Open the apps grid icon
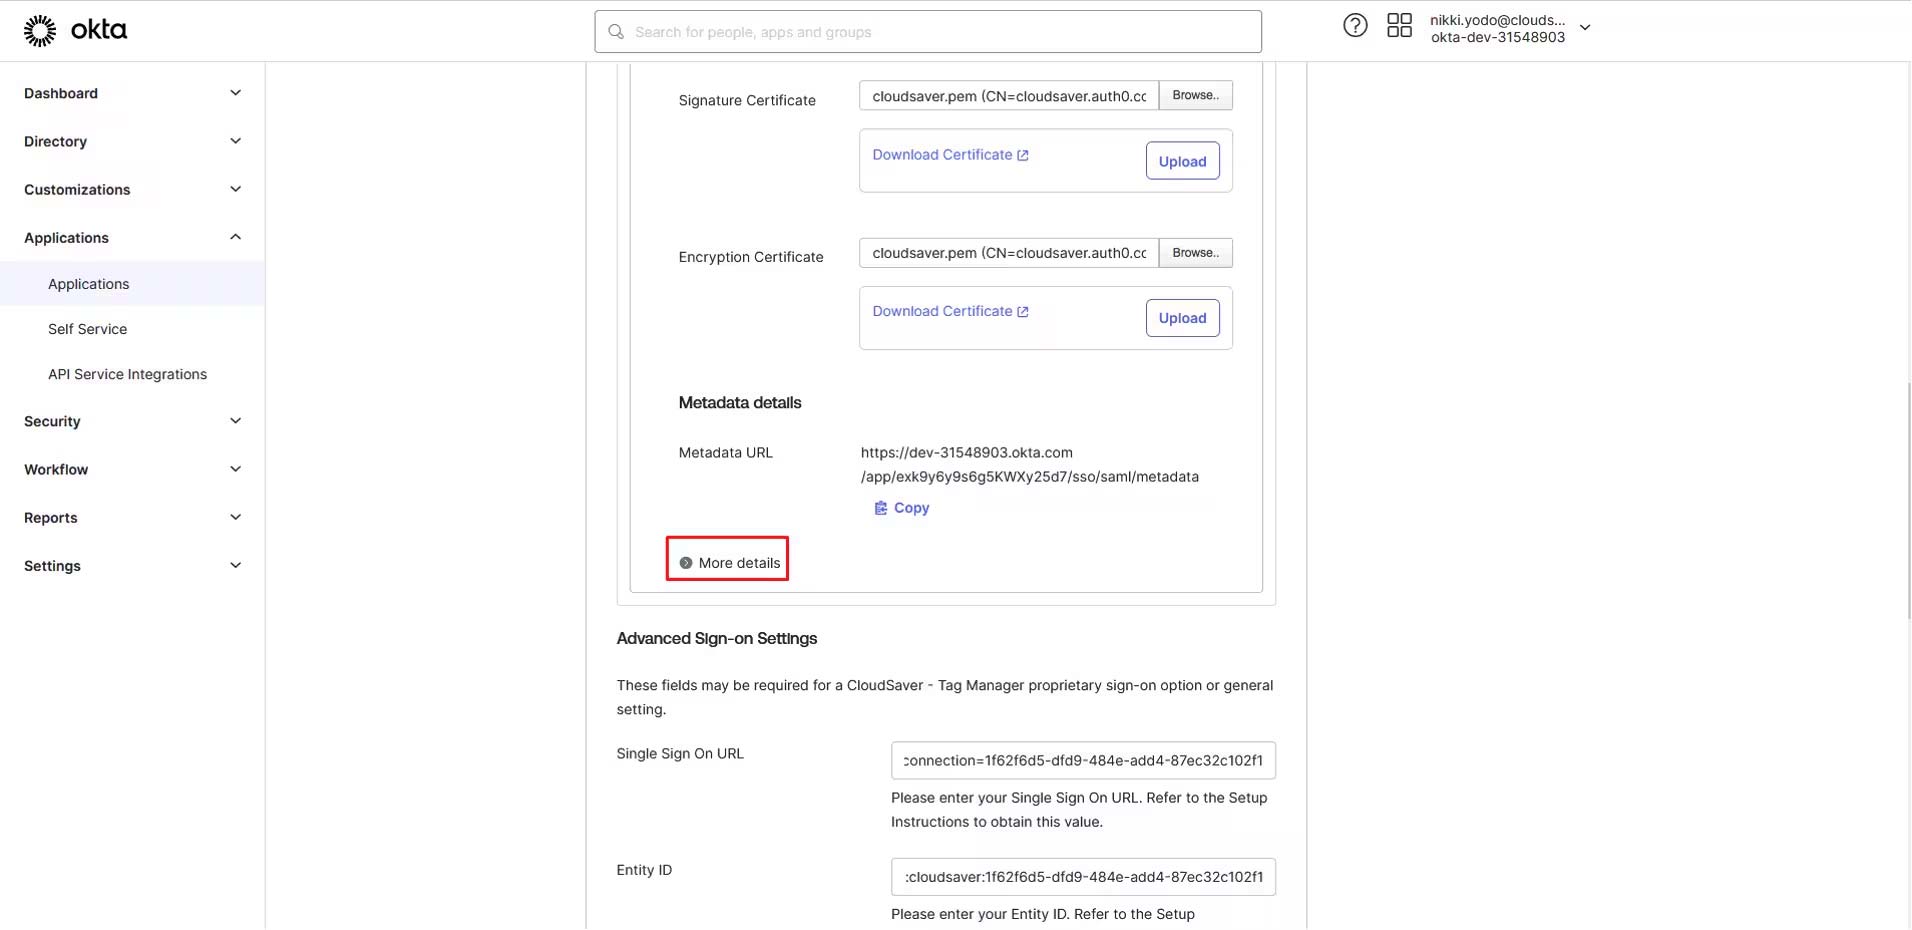 (x=1399, y=26)
